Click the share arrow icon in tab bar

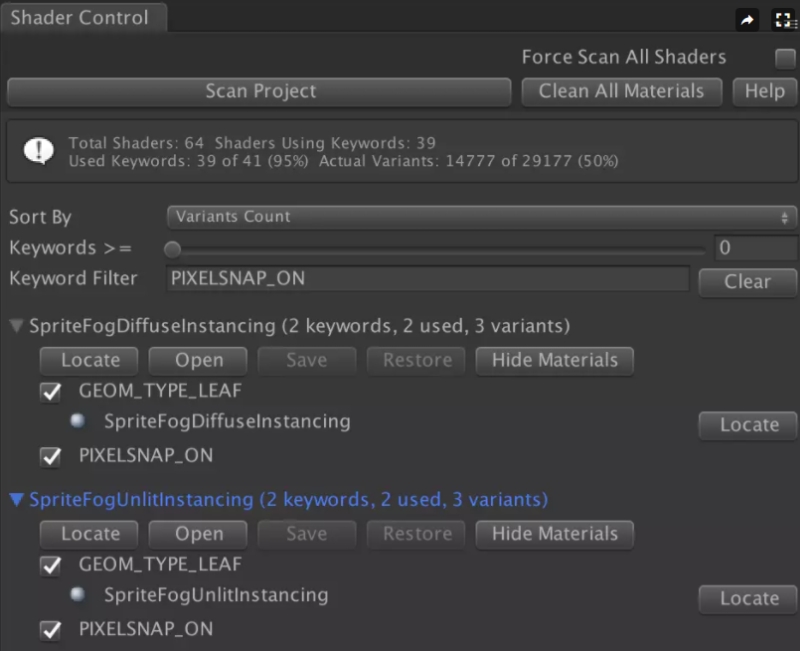point(747,20)
